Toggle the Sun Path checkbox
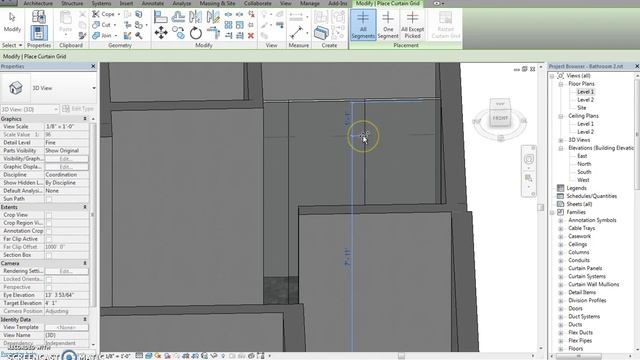Image resolution: width=640 pixels, height=360 pixels. click(x=49, y=199)
